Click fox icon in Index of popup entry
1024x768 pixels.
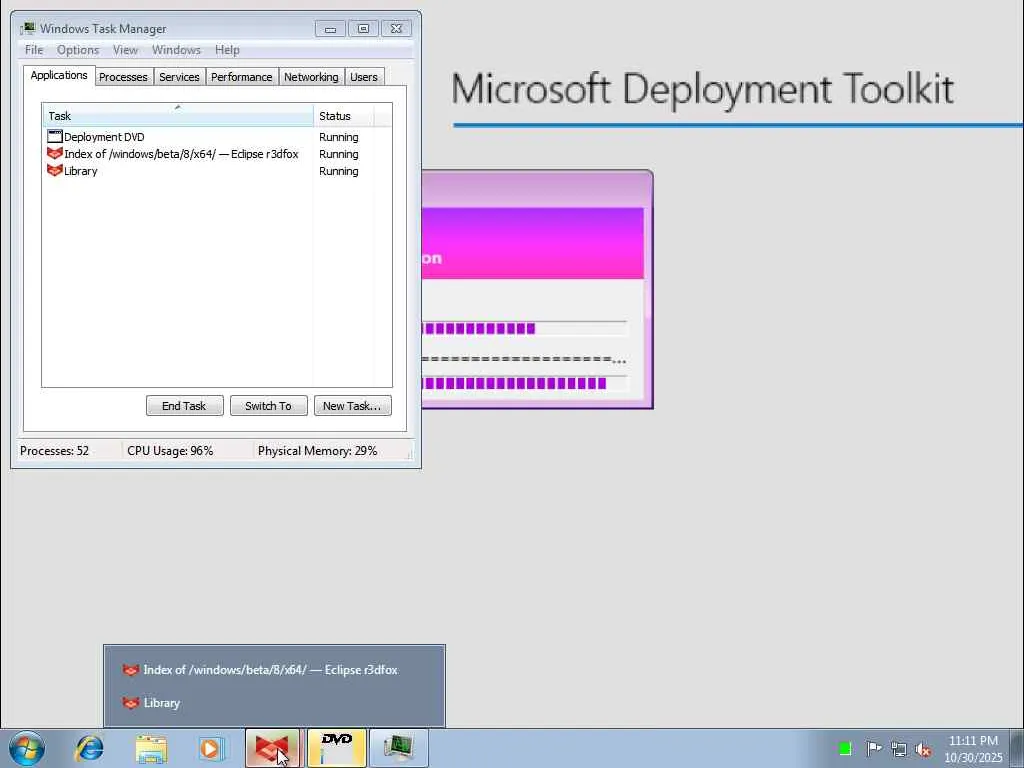click(131, 670)
